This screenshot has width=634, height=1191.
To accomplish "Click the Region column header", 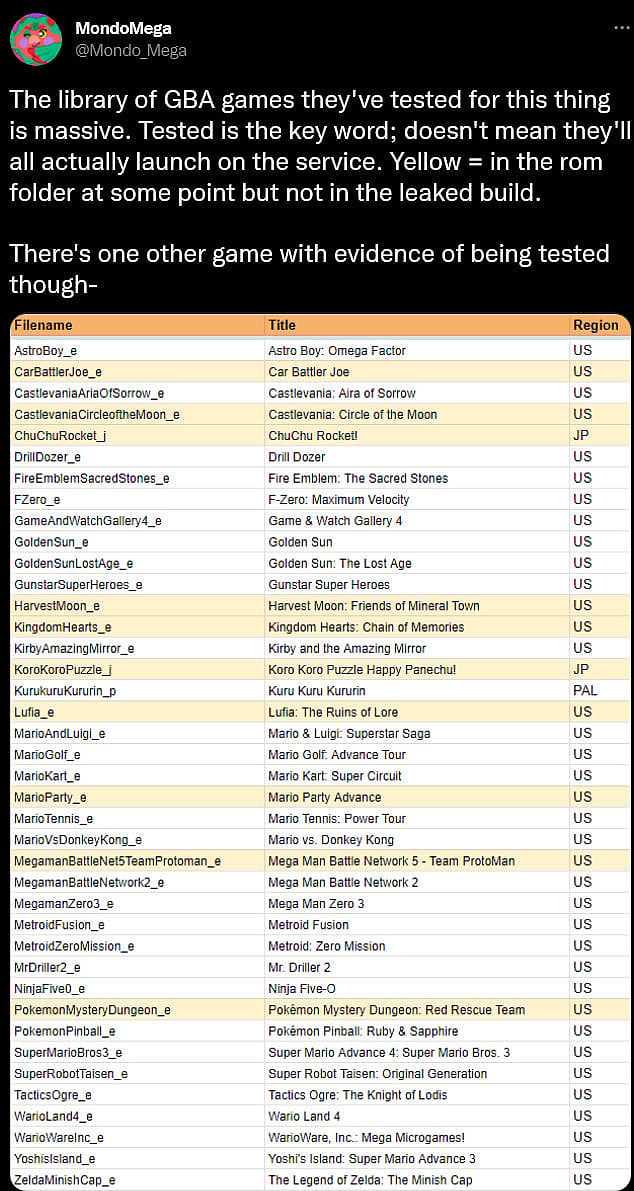I will tap(595, 326).
